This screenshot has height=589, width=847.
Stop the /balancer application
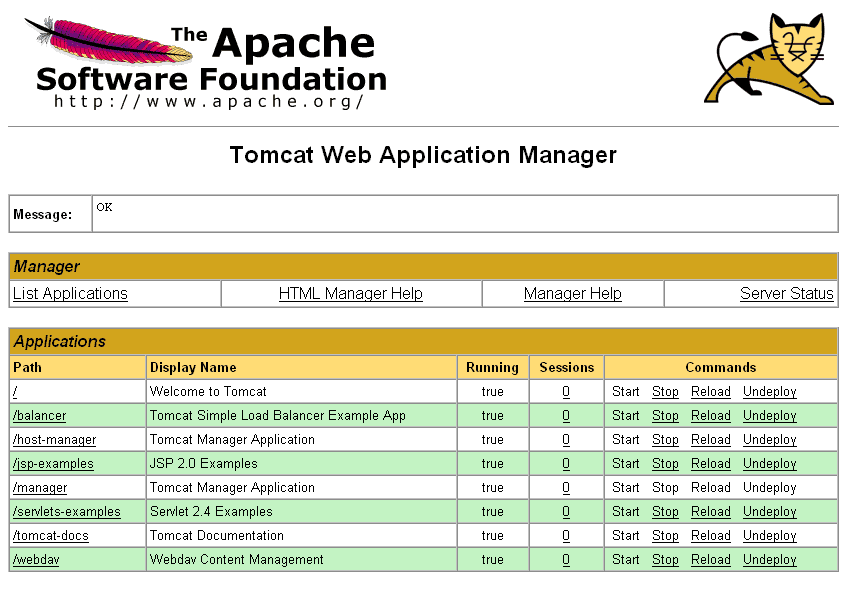(665, 416)
